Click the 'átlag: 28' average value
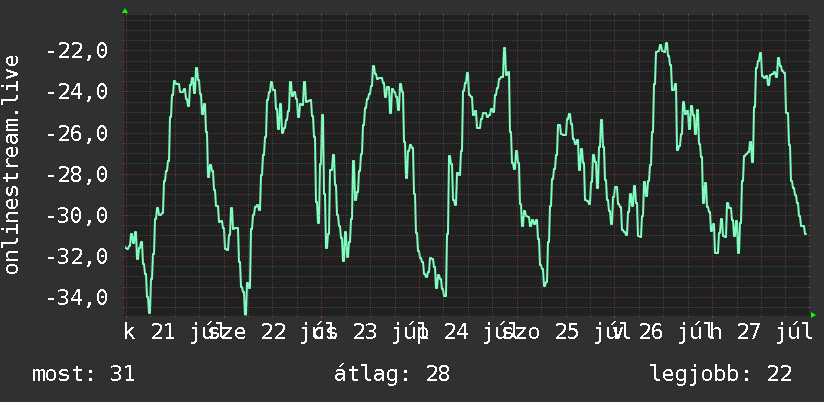 point(392,374)
